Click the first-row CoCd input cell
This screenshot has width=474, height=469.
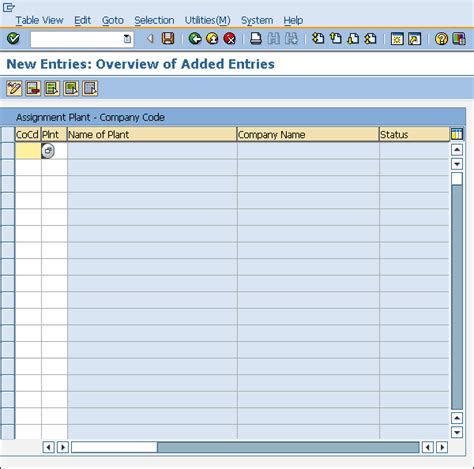coord(28,151)
